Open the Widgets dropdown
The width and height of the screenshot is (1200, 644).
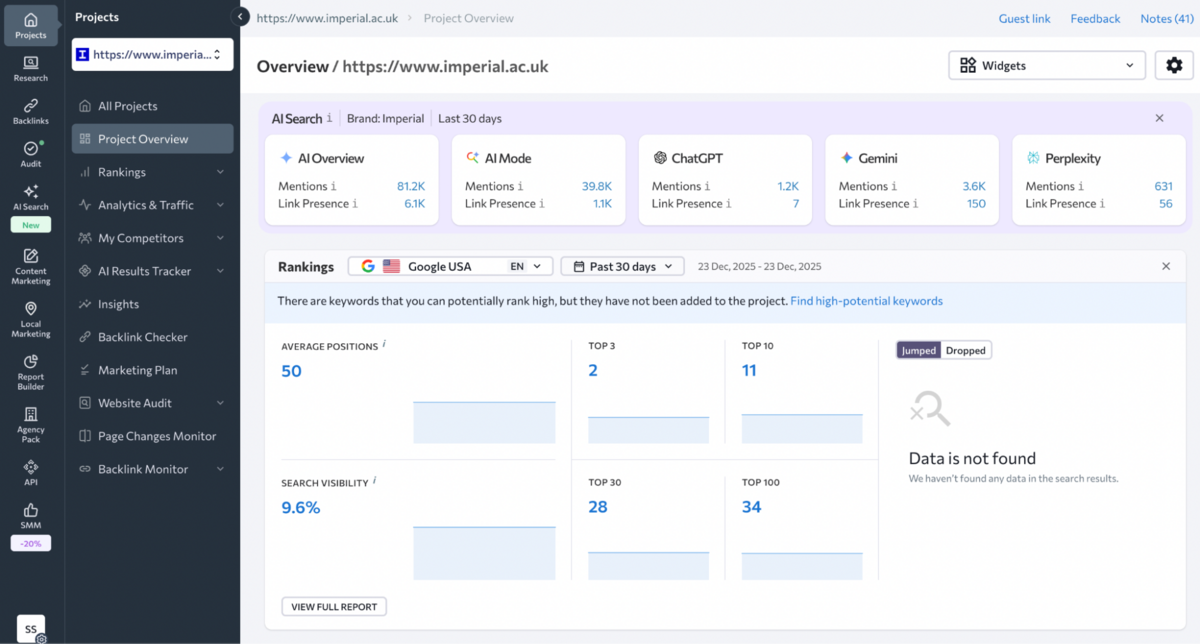(x=1046, y=65)
